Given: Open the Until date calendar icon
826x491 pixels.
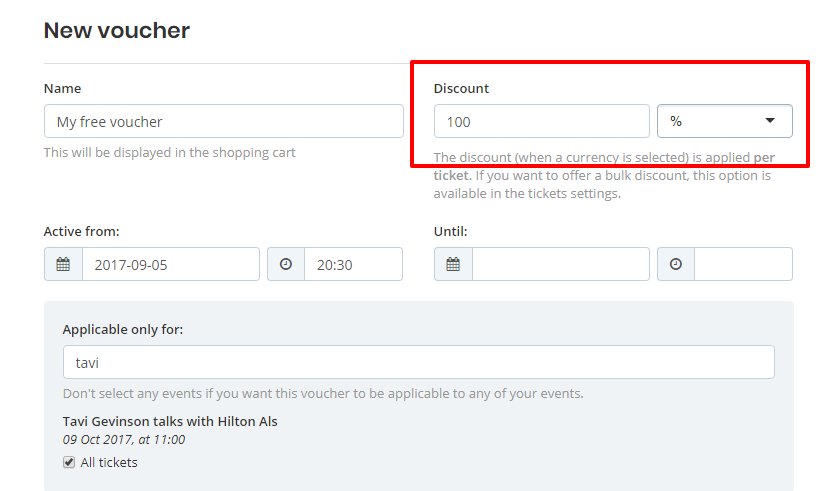Looking at the screenshot, I should pos(453,264).
